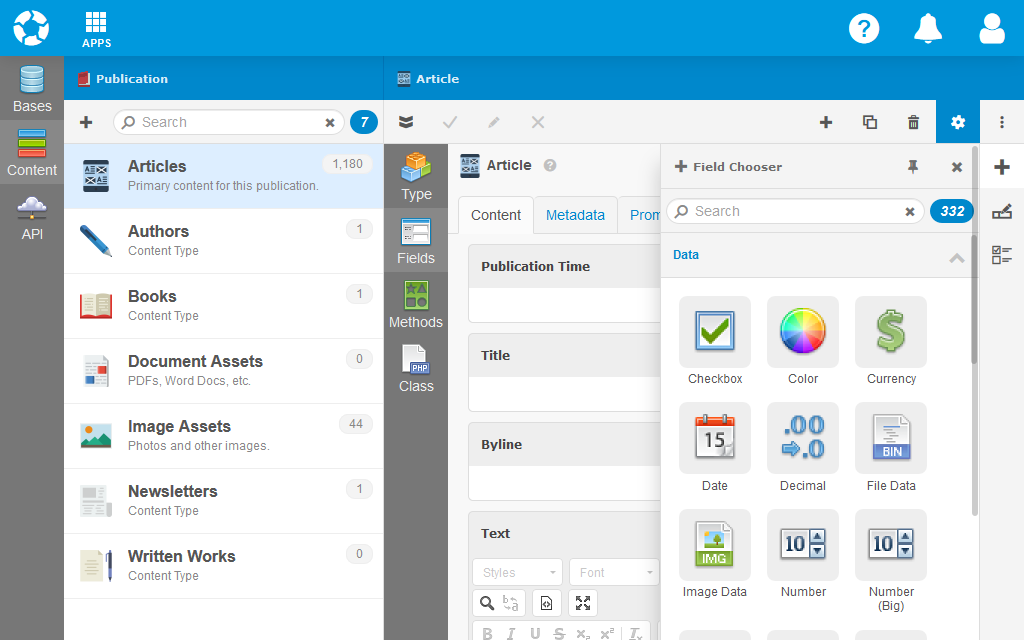Click the trash delete icon in toolbar

tap(913, 122)
